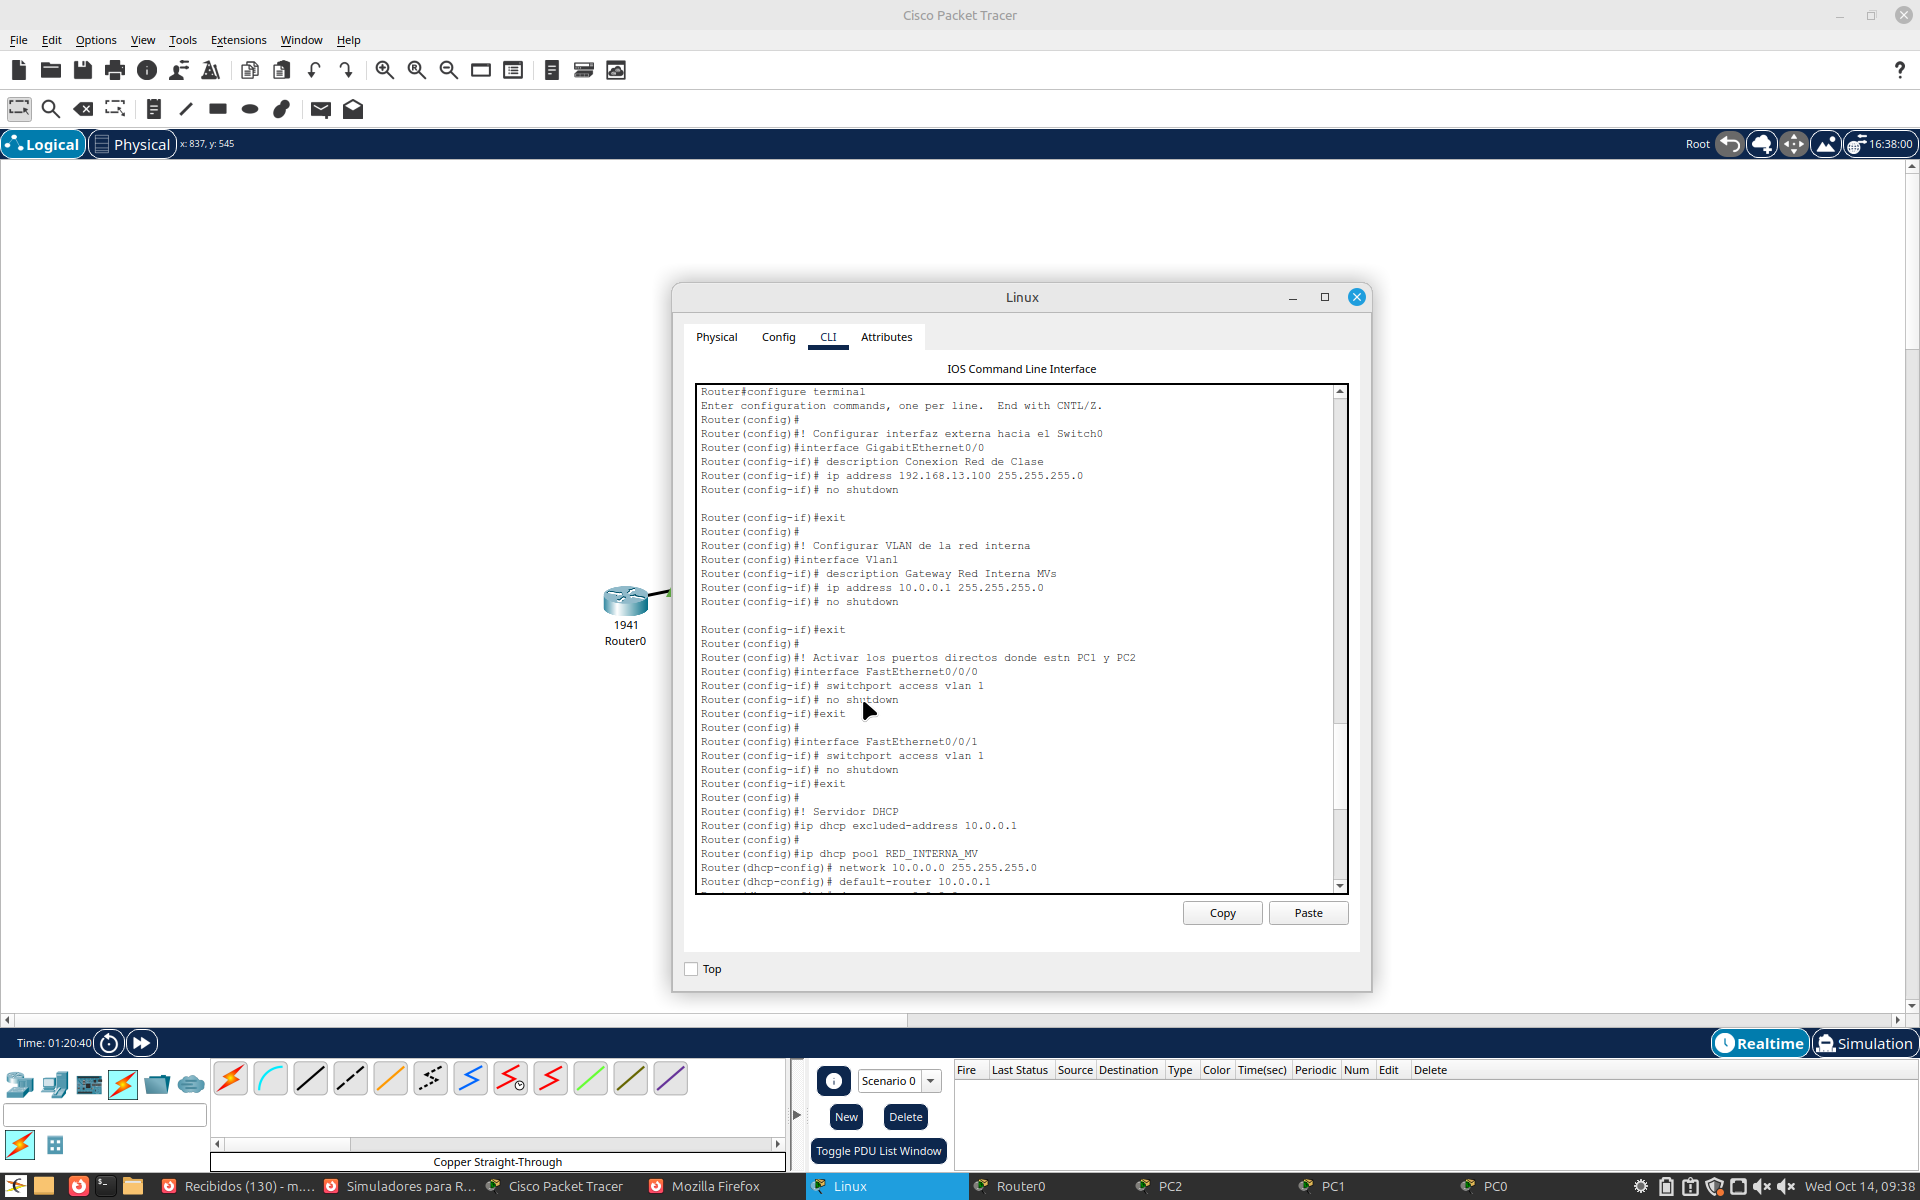The image size is (1920, 1200).
Task: Click the connections palette horizontal scrollbar
Action: (x=497, y=1143)
